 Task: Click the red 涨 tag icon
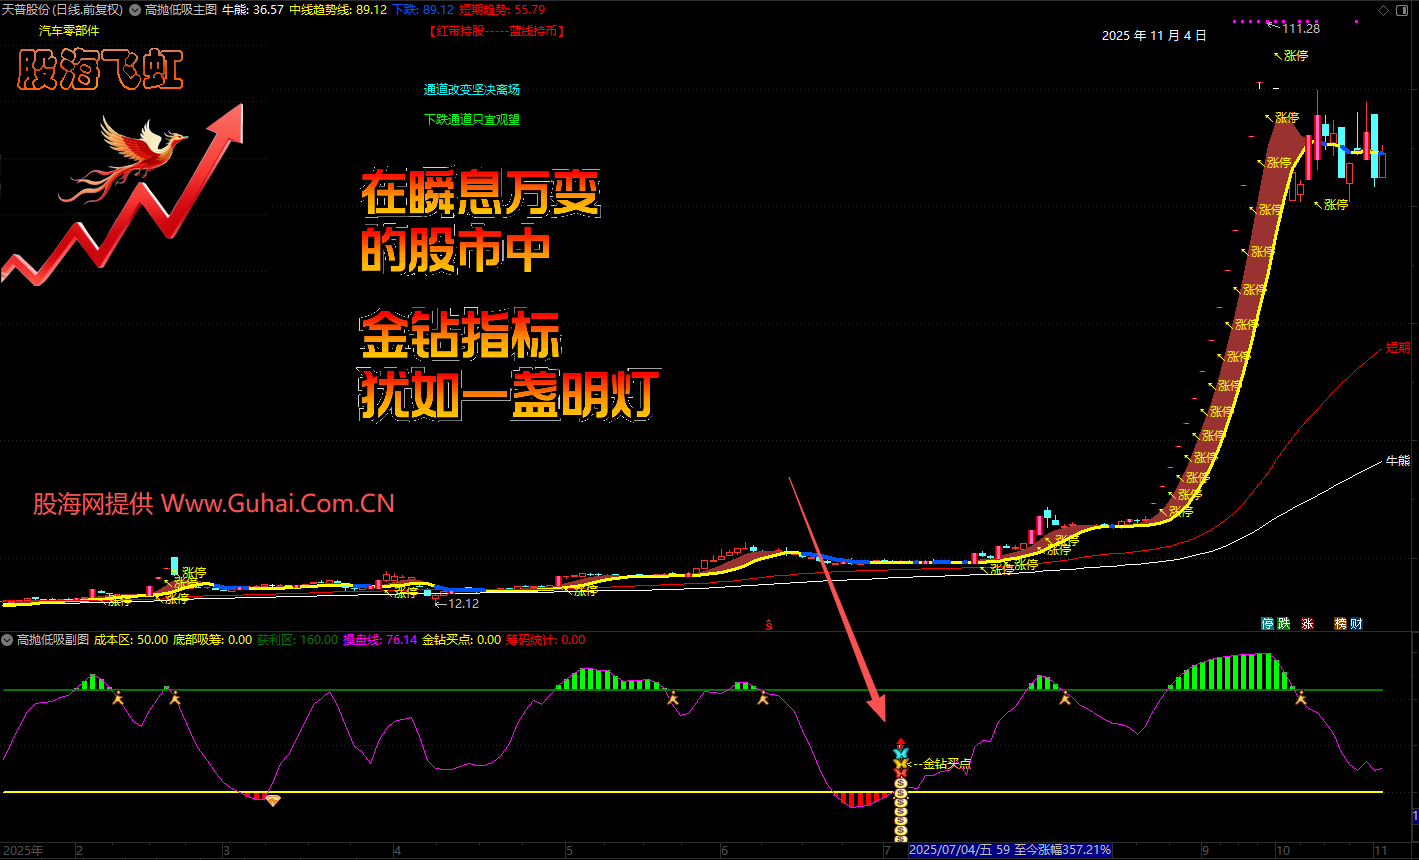[x=1307, y=624]
